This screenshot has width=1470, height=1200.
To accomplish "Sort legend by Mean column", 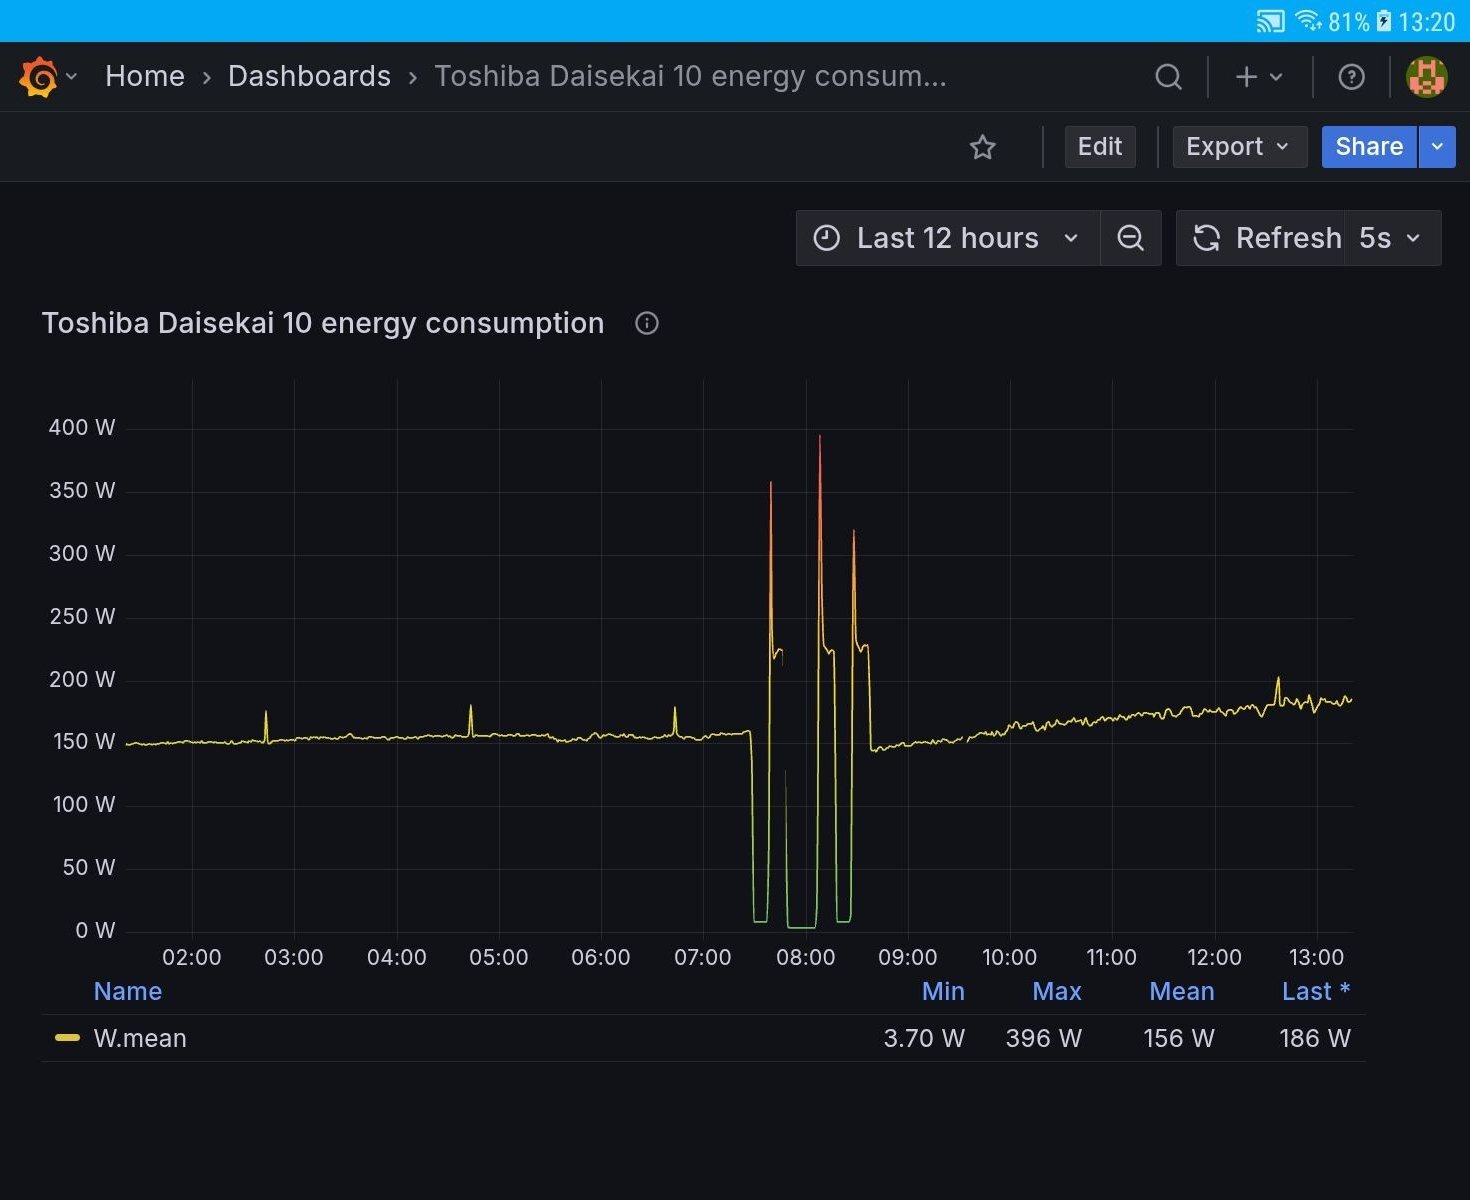I will click(x=1182, y=991).
